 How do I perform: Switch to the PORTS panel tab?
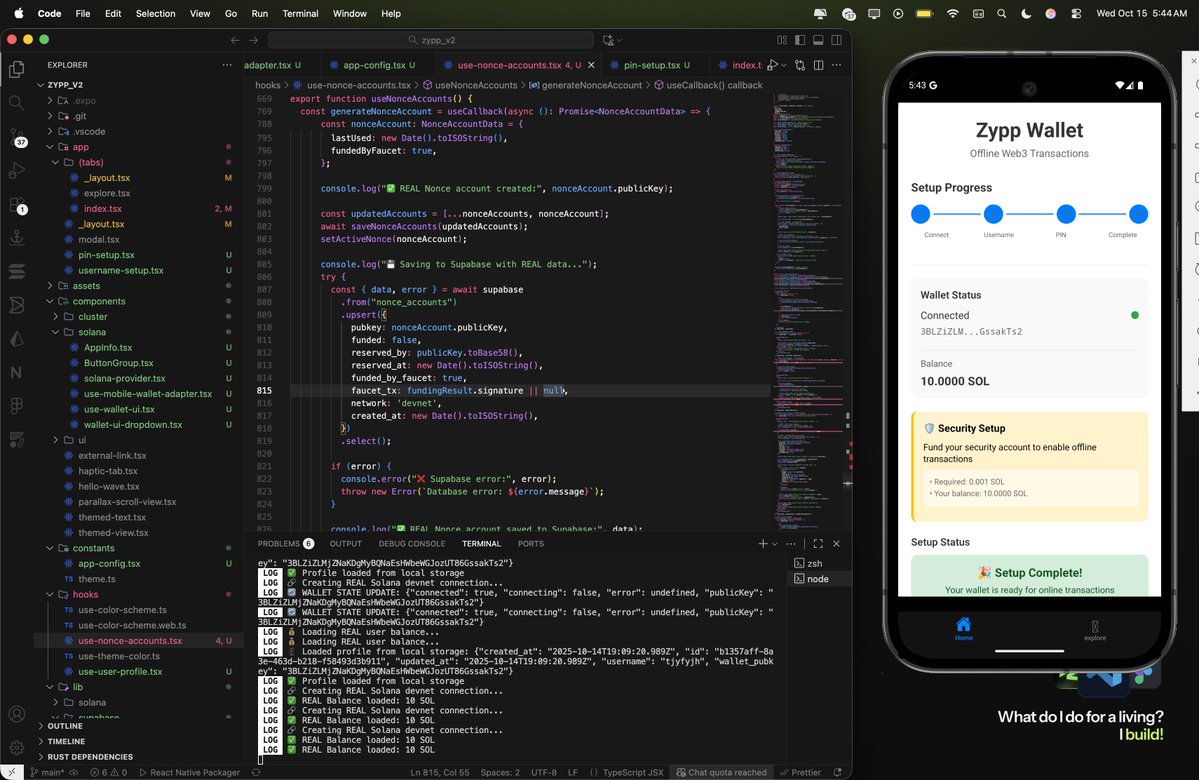[x=530, y=544]
